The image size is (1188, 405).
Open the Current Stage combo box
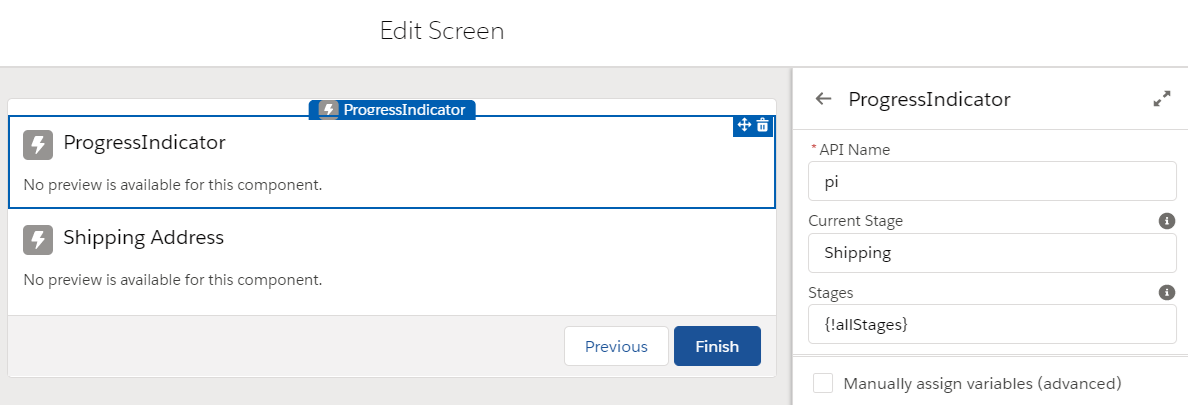coord(992,253)
